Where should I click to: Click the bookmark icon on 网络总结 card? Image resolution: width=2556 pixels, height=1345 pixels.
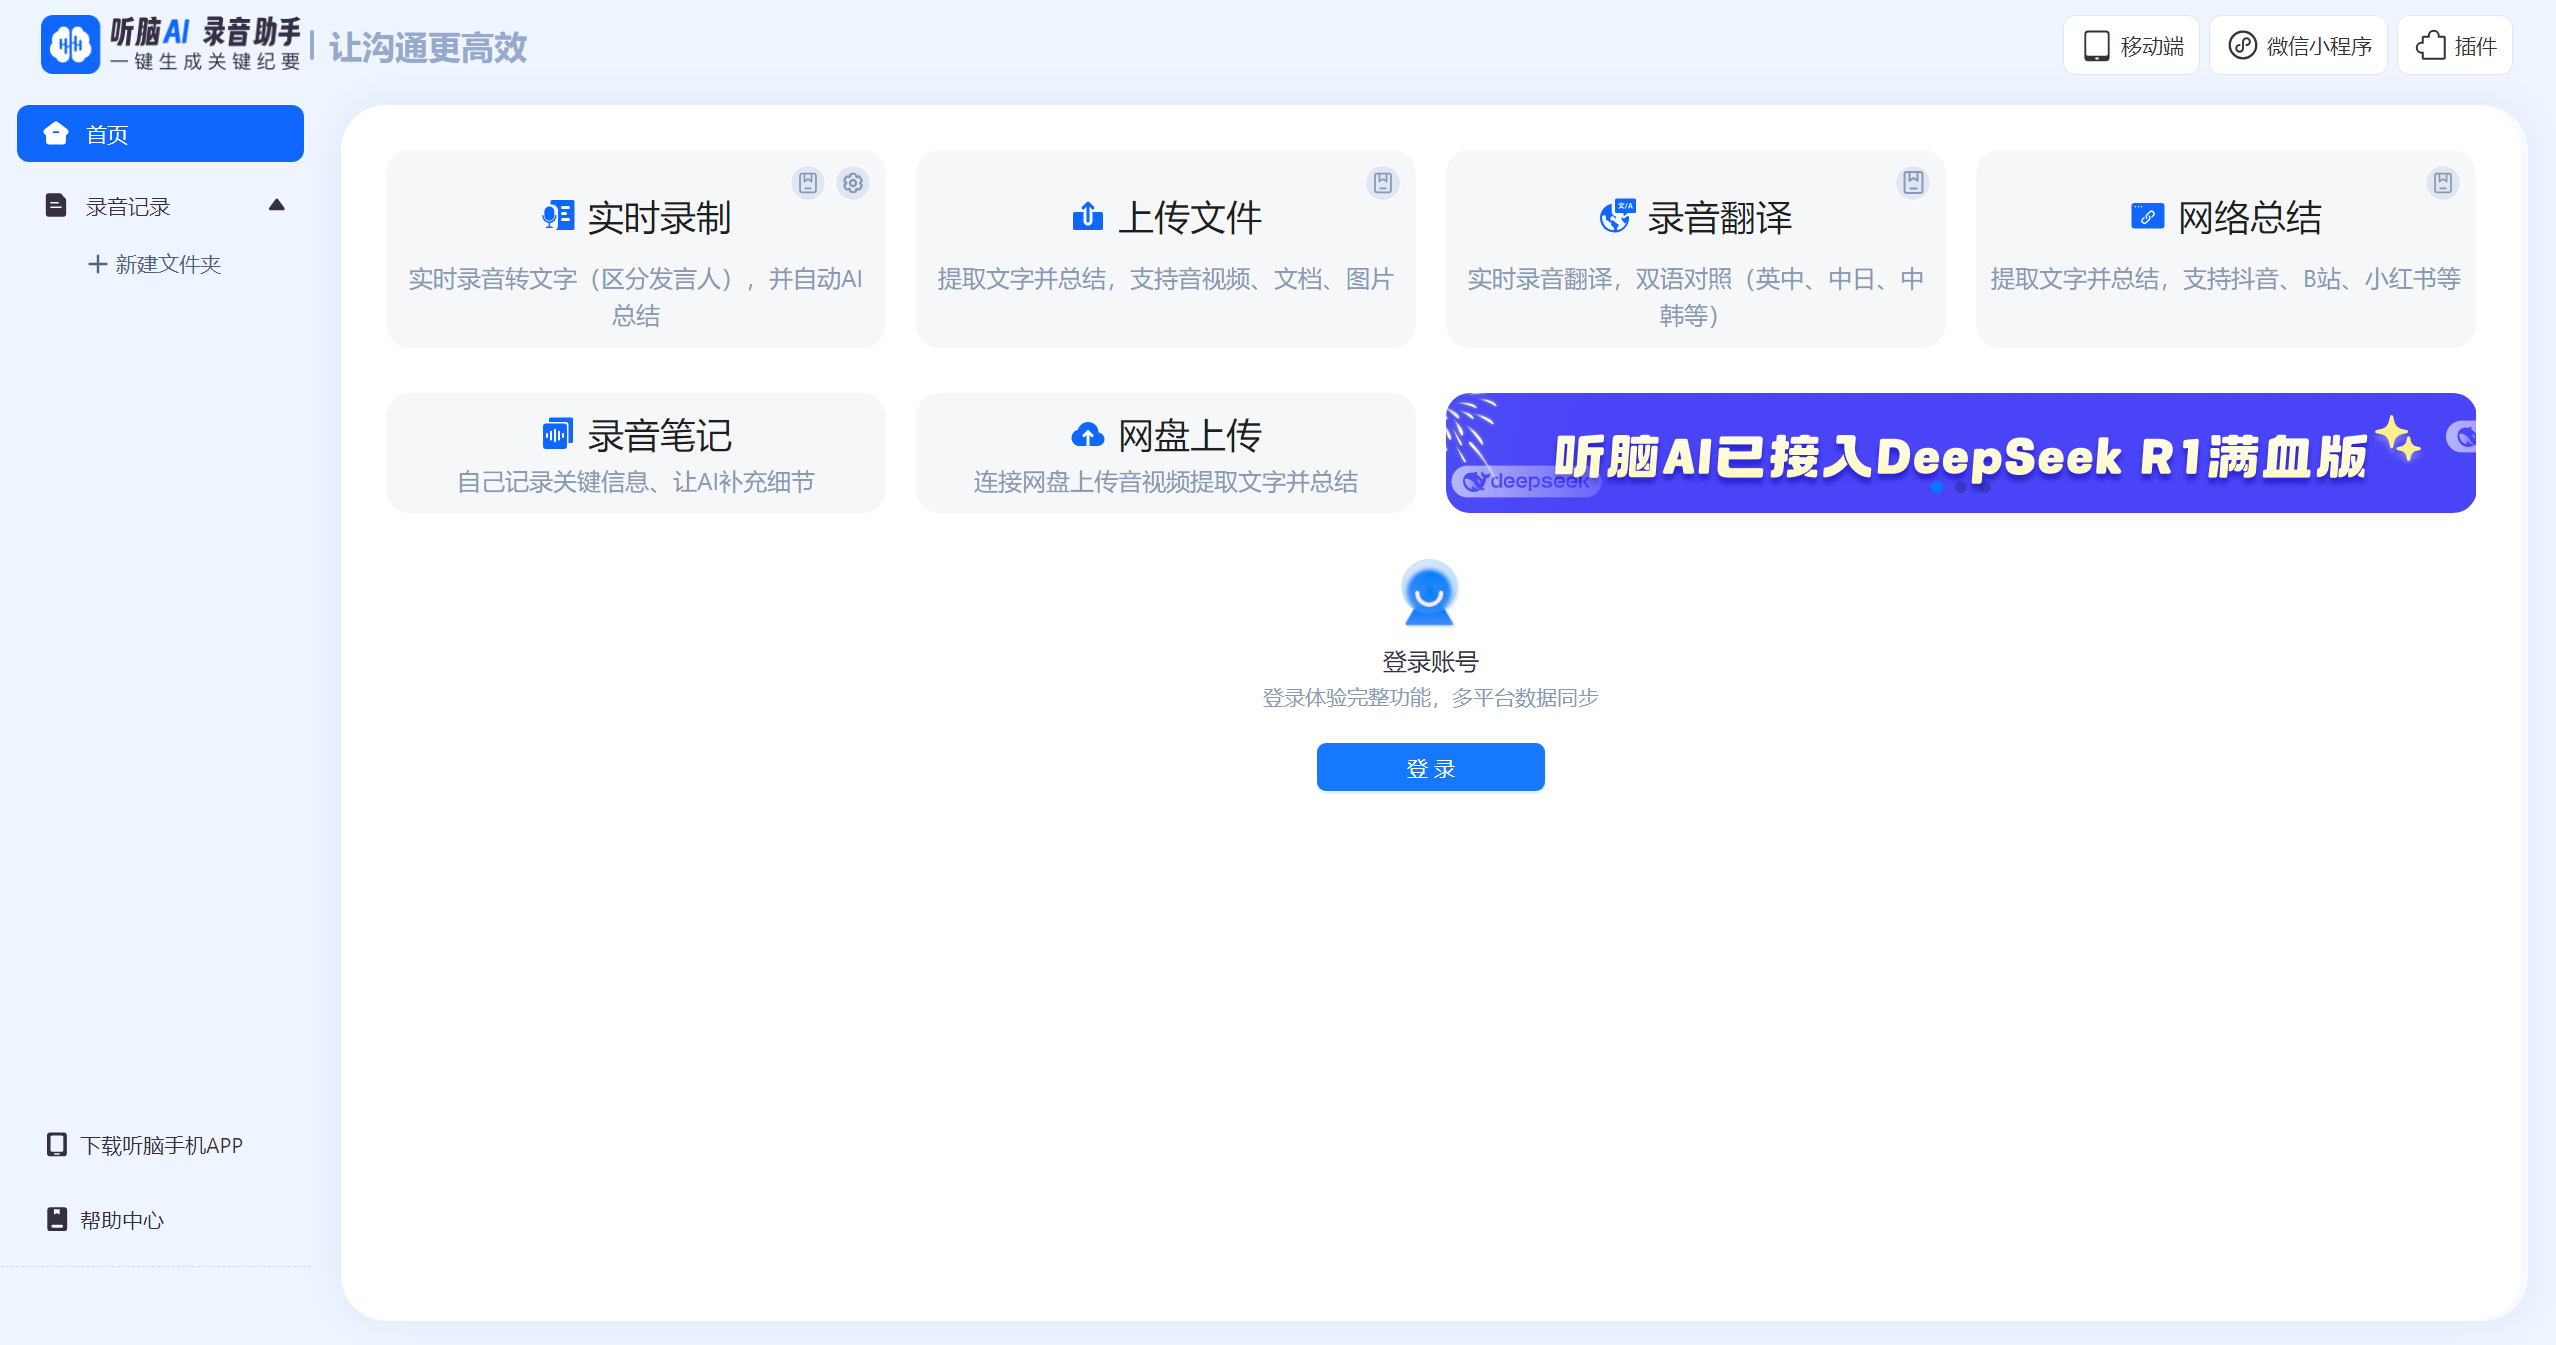coord(2442,182)
